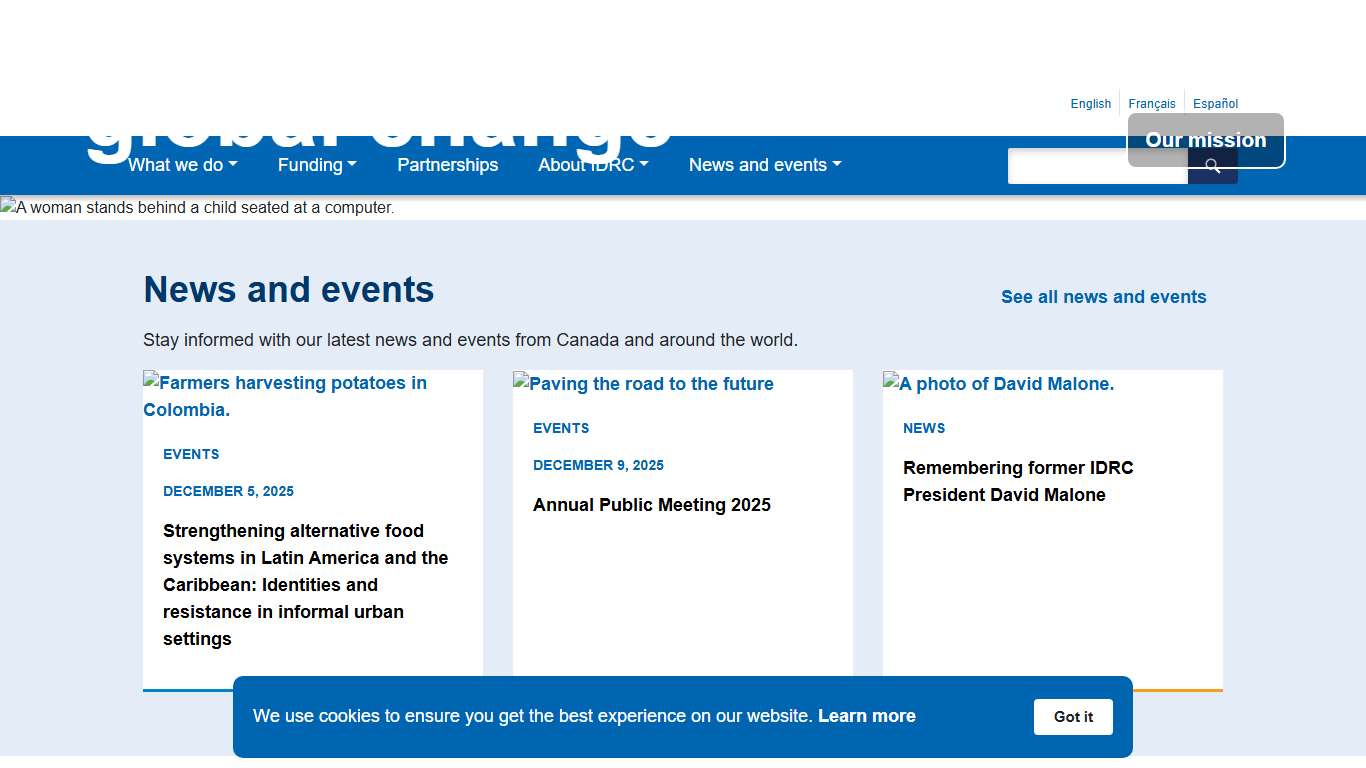
Task: Switch the site language to Français
Action: point(1151,103)
